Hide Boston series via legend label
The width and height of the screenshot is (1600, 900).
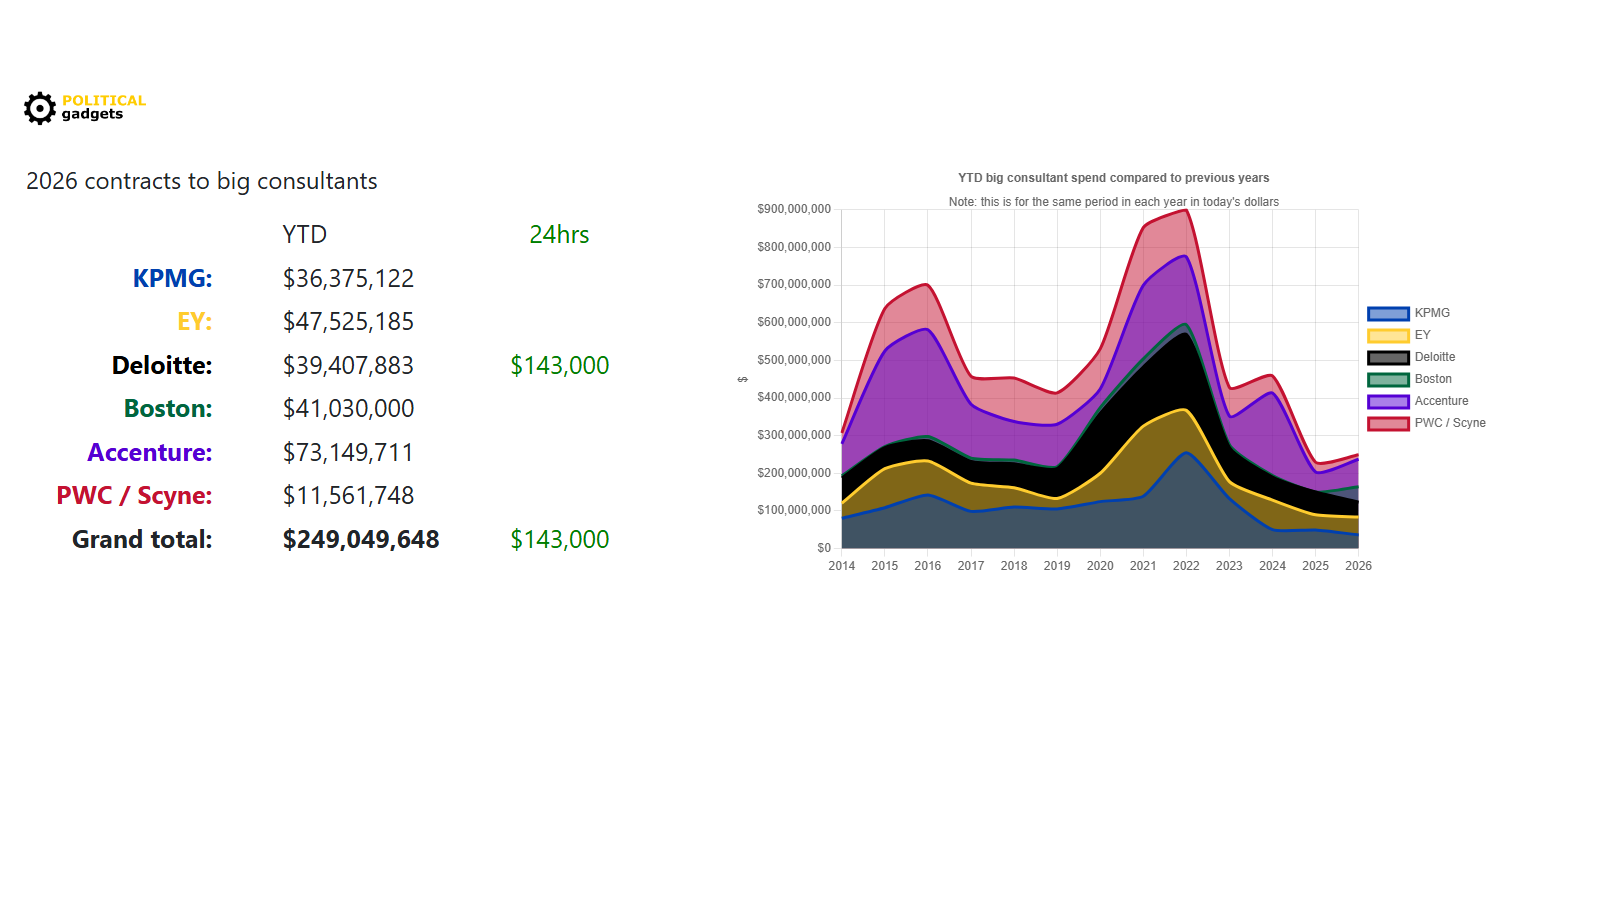point(1433,379)
